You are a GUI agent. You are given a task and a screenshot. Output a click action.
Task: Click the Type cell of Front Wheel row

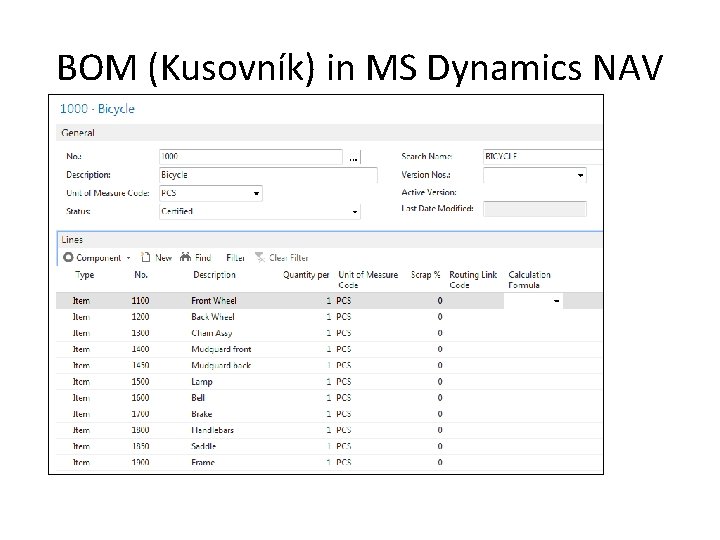click(81, 301)
